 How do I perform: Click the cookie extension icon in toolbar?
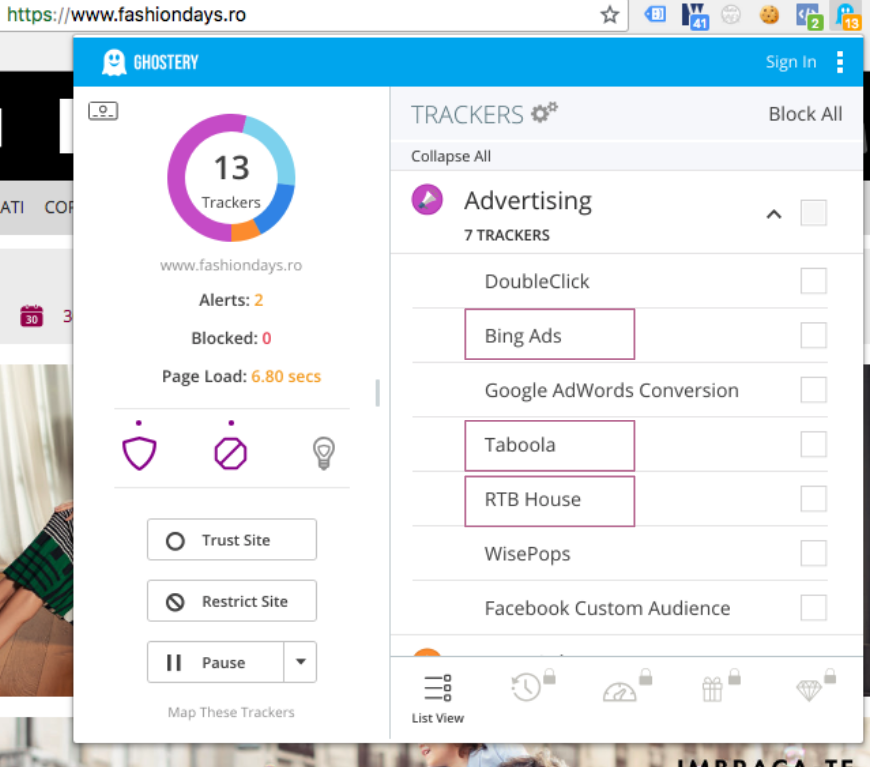click(x=769, y=14)
